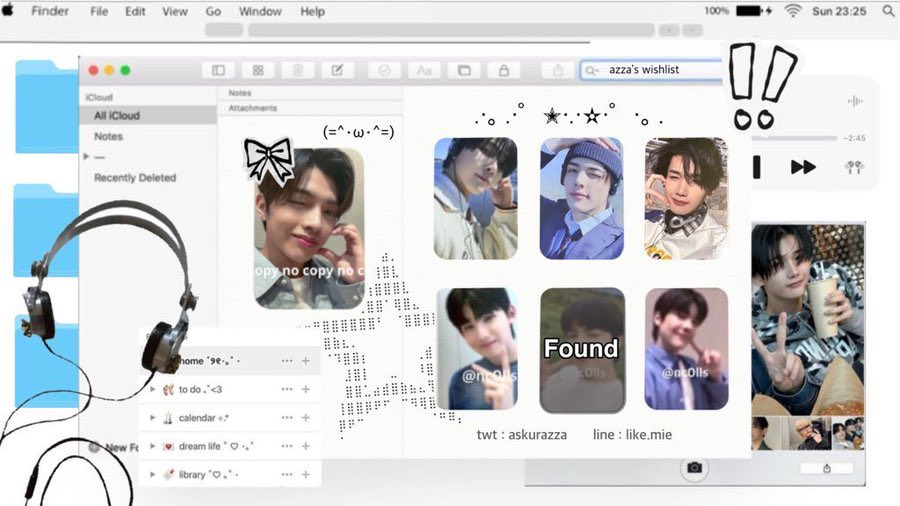Click the winking photocard with bow sticker
The width and height of the screenshot is (900, 506).
pos(309,228)
